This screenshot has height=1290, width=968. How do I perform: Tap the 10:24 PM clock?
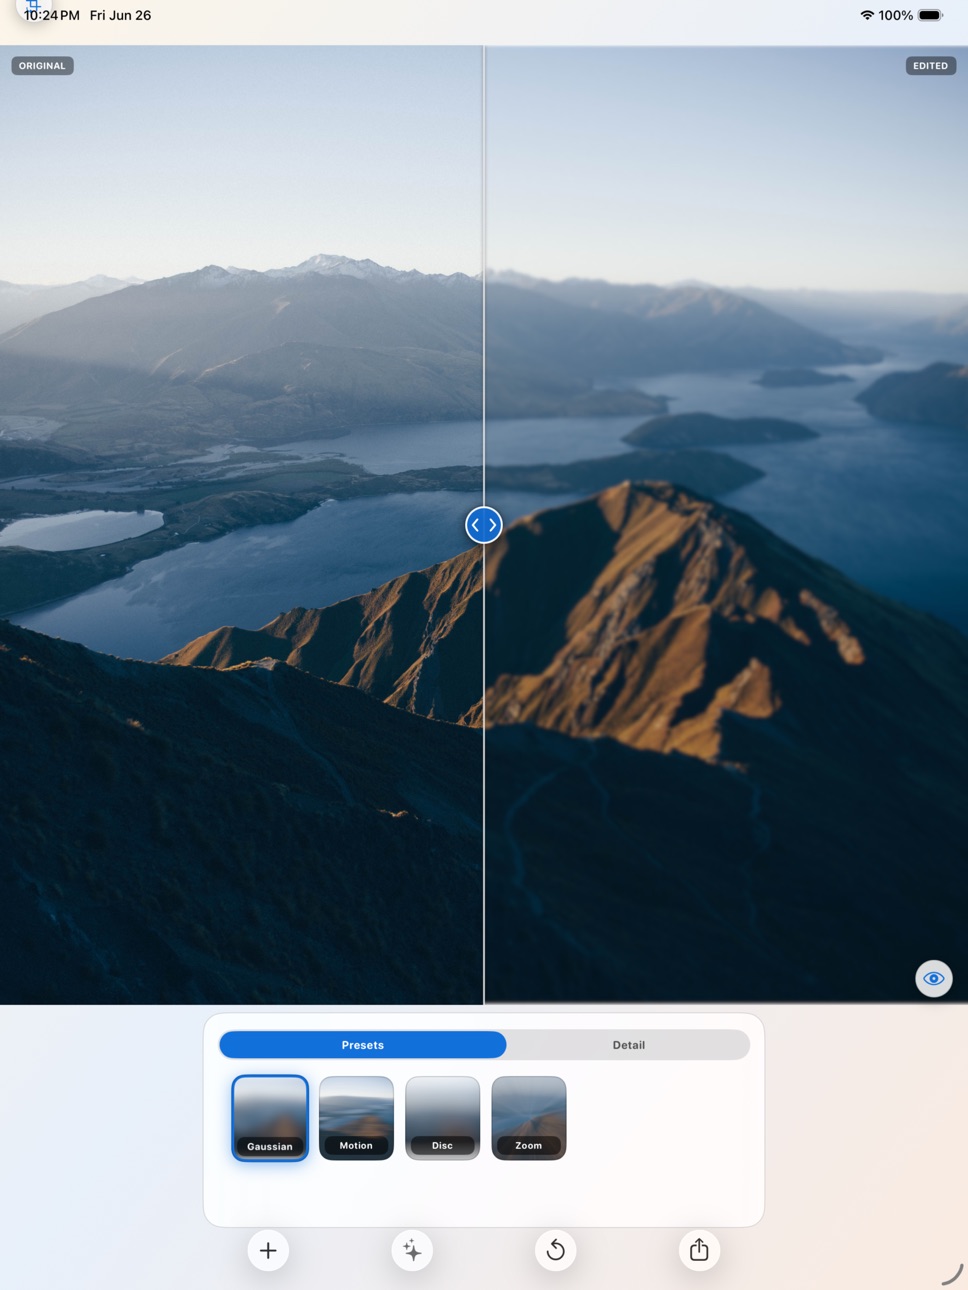tap(52, 15)
